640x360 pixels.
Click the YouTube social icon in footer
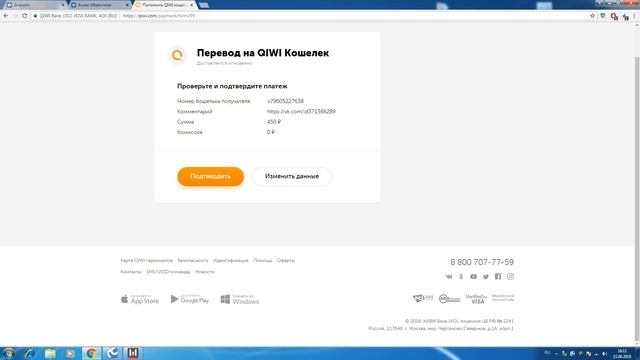[473, 277]
